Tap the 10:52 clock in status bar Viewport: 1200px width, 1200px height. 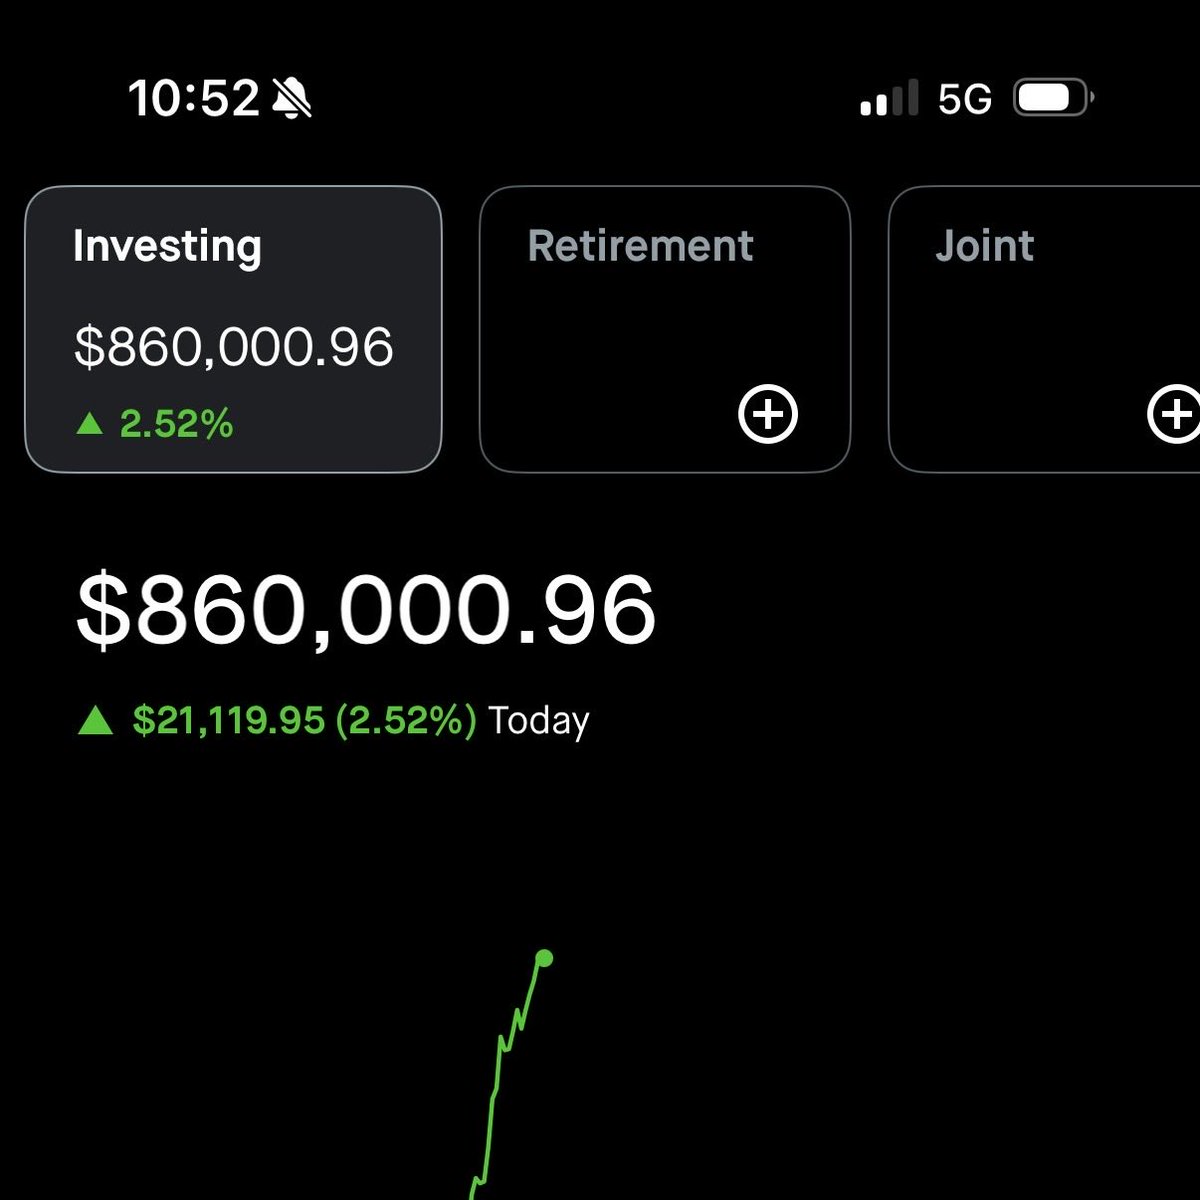(x=193, y=99)
